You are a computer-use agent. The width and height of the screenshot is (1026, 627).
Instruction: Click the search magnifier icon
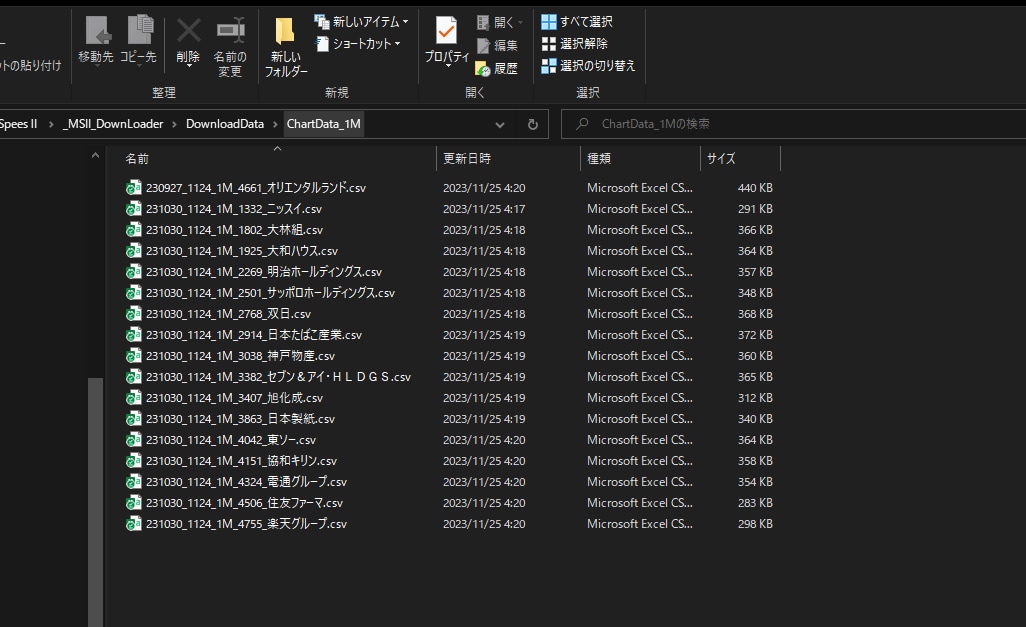(x=582, y=124)
